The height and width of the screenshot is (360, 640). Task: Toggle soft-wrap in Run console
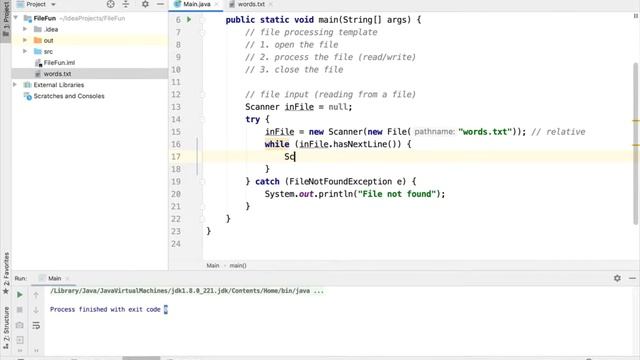pyautogui.click(x=36, y=325)
